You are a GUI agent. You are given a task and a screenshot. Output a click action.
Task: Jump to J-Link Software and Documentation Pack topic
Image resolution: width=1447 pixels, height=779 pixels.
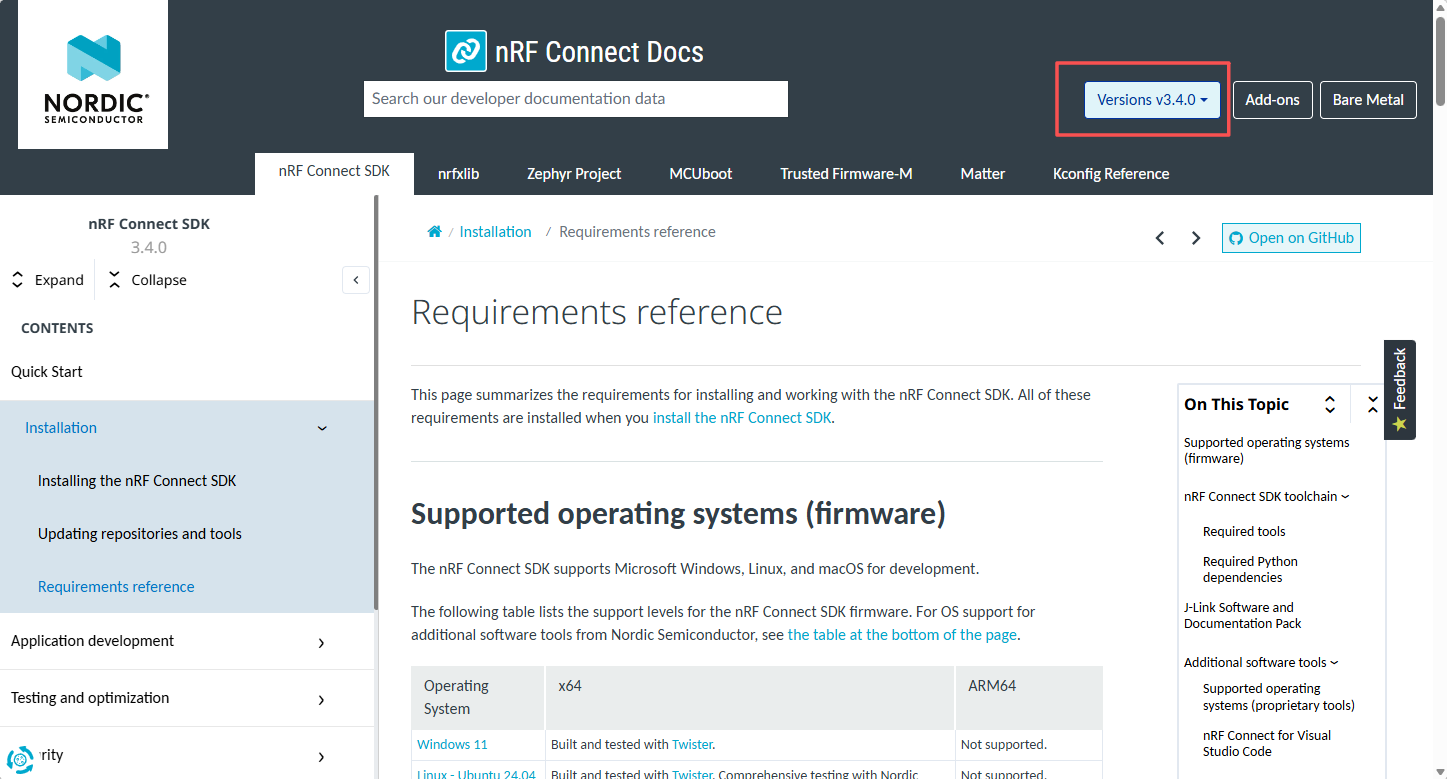point(1243,615)
